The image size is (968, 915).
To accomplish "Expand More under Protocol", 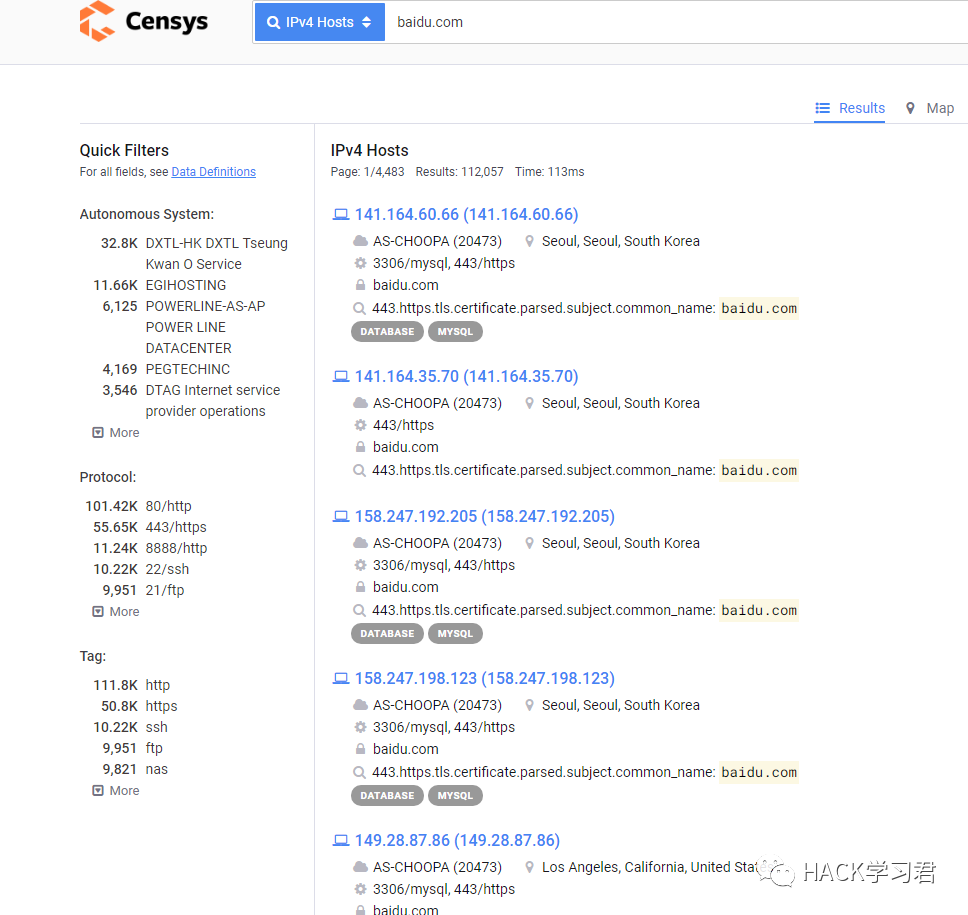I will (116, 612).
